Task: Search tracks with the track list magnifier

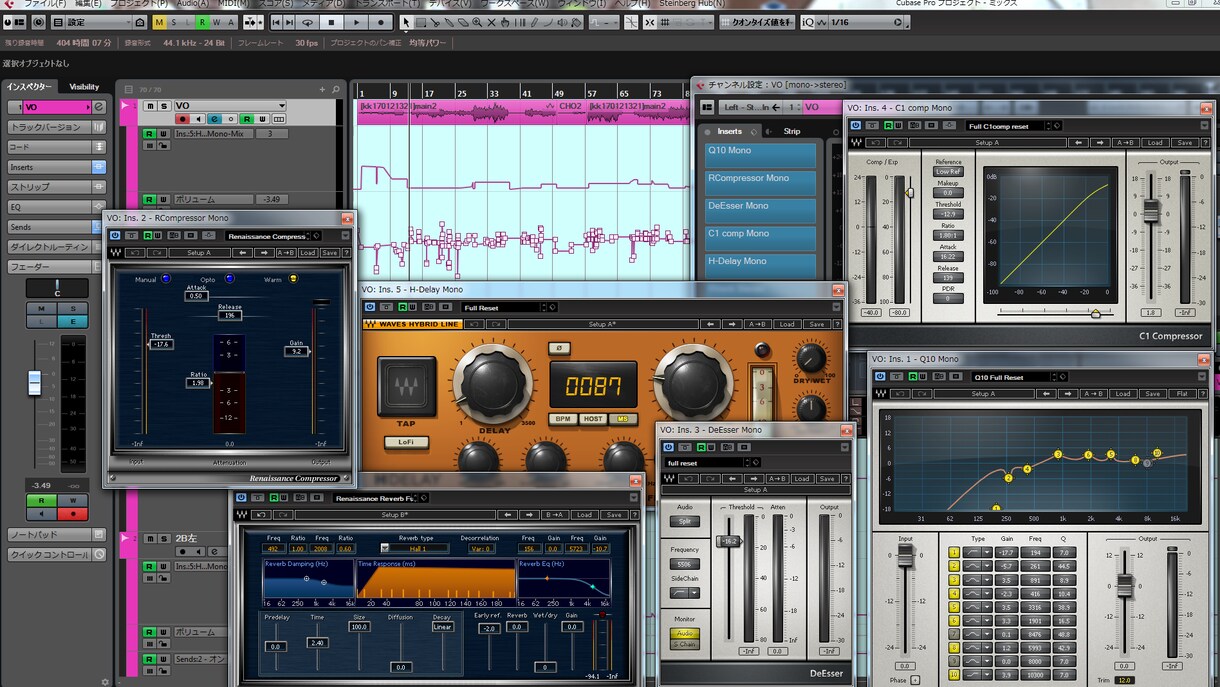Action: click(336, 90)
